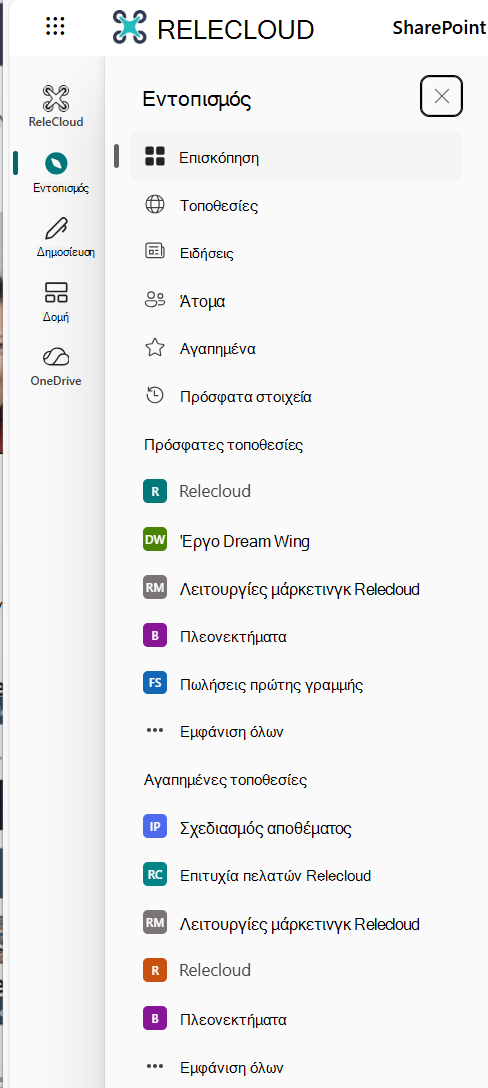The height and width of the screenshot is (1088, 488).
Task: Click the Relecloud drone logo in header
Action: point(131,28)
